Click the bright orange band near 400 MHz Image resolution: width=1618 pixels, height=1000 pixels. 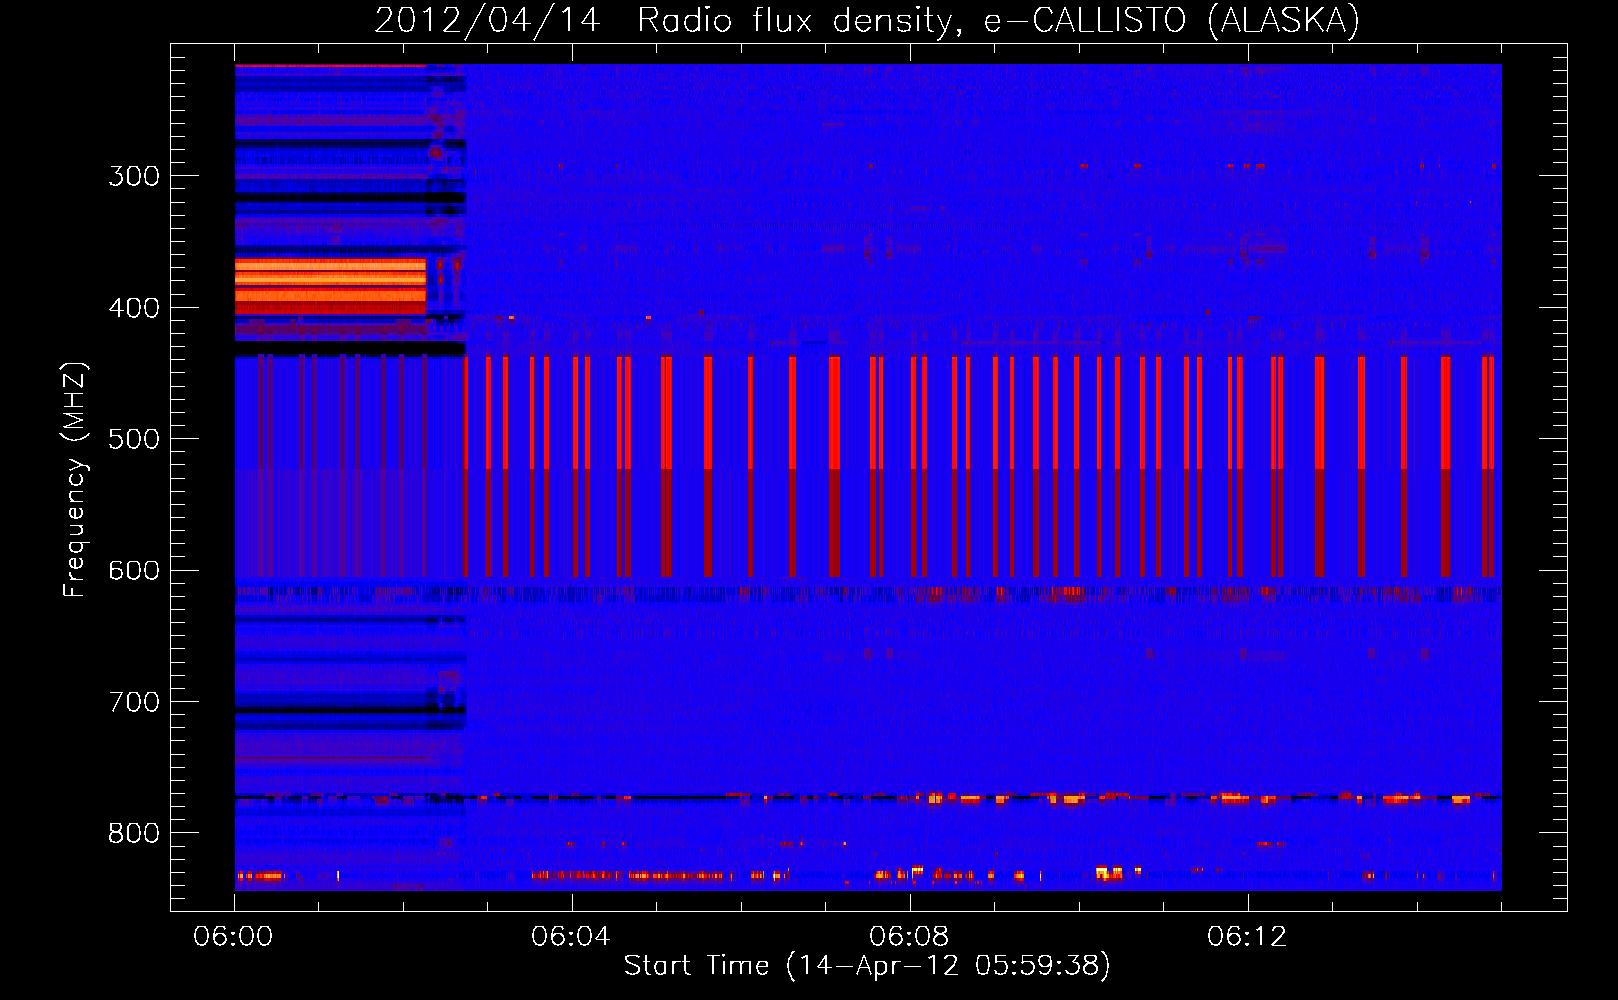330,286
